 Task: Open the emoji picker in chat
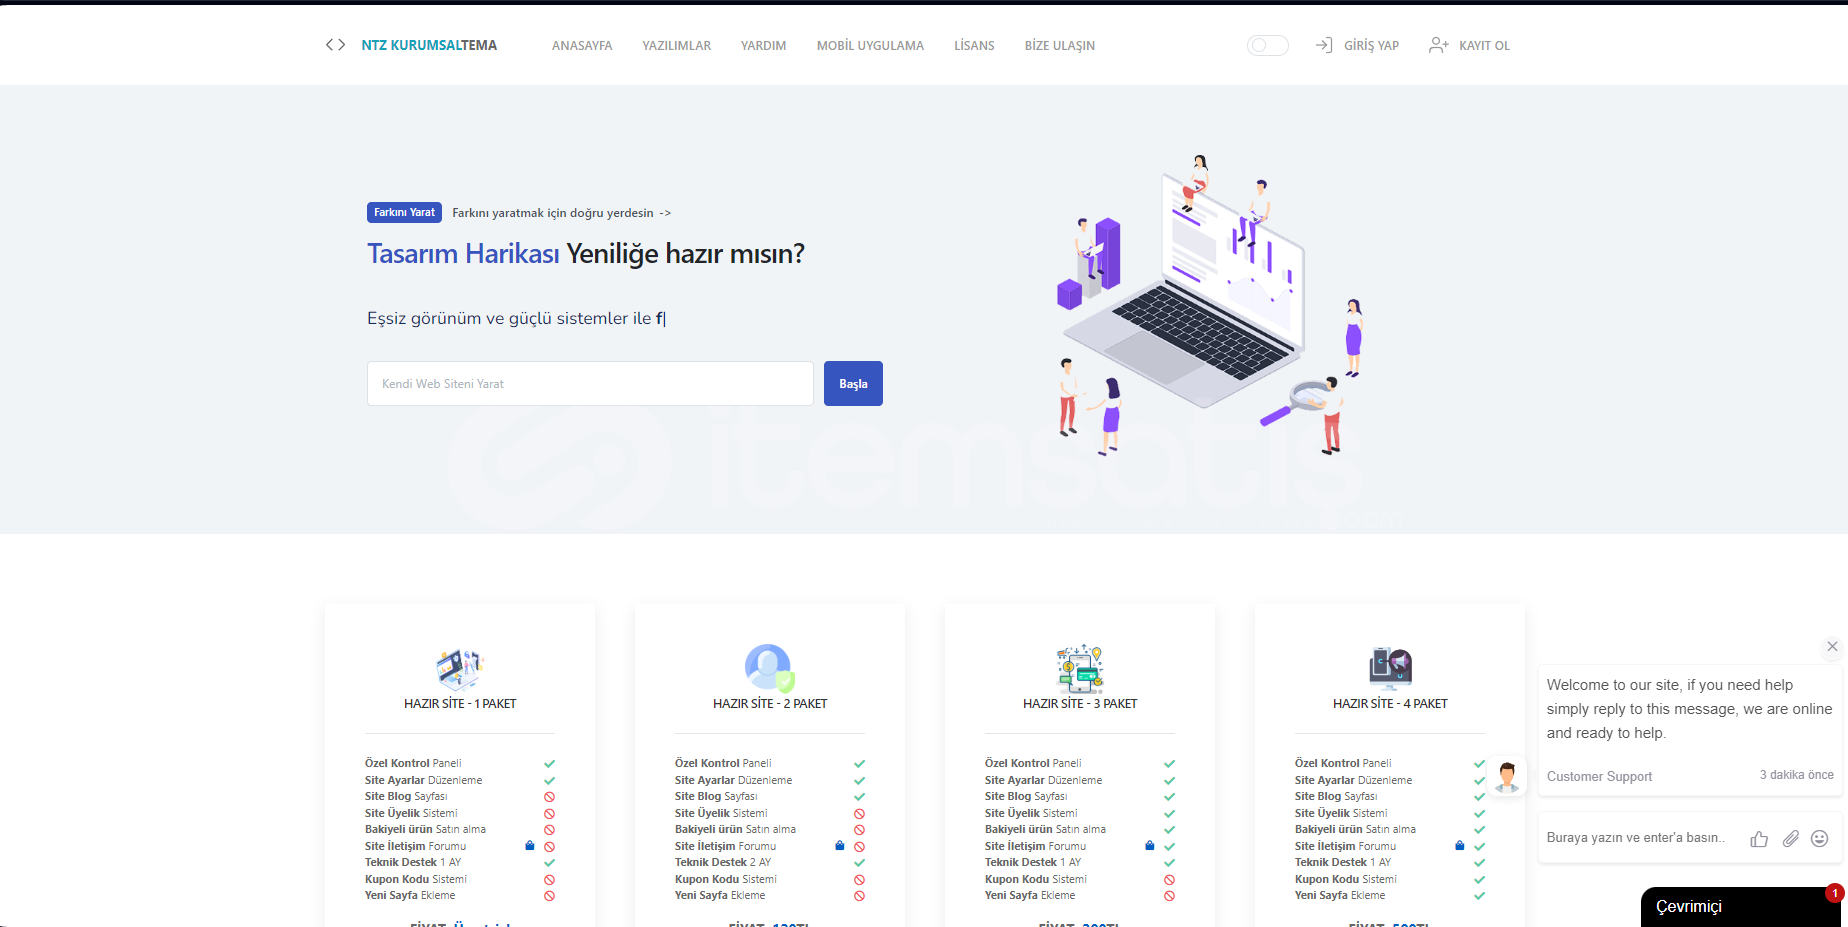pos(1820,839)
